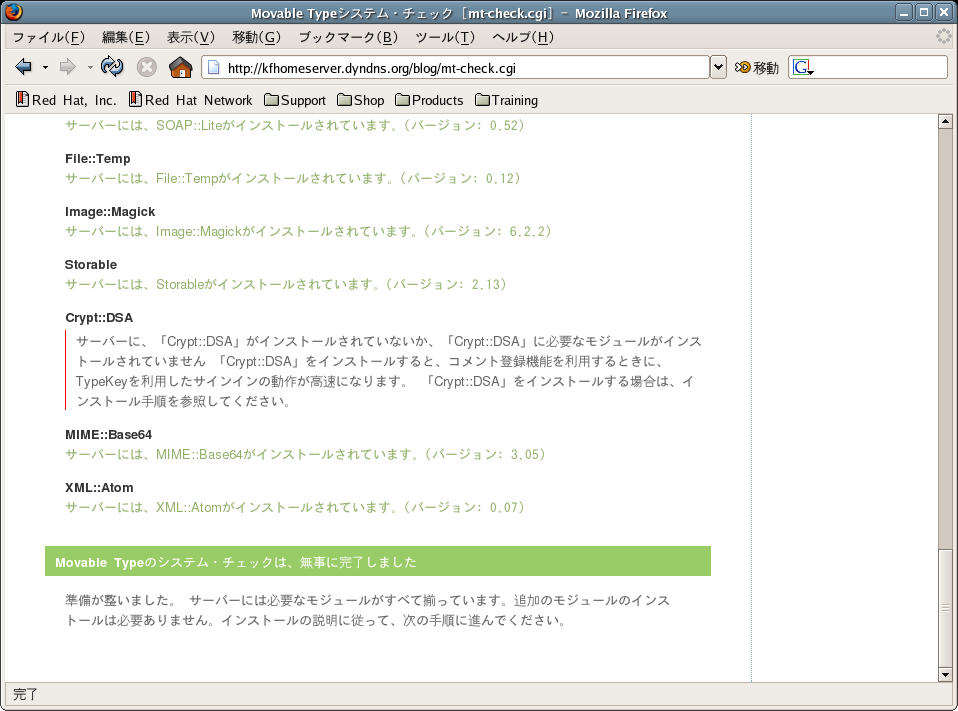Reload the page with the refresh icon

point(112,67)
